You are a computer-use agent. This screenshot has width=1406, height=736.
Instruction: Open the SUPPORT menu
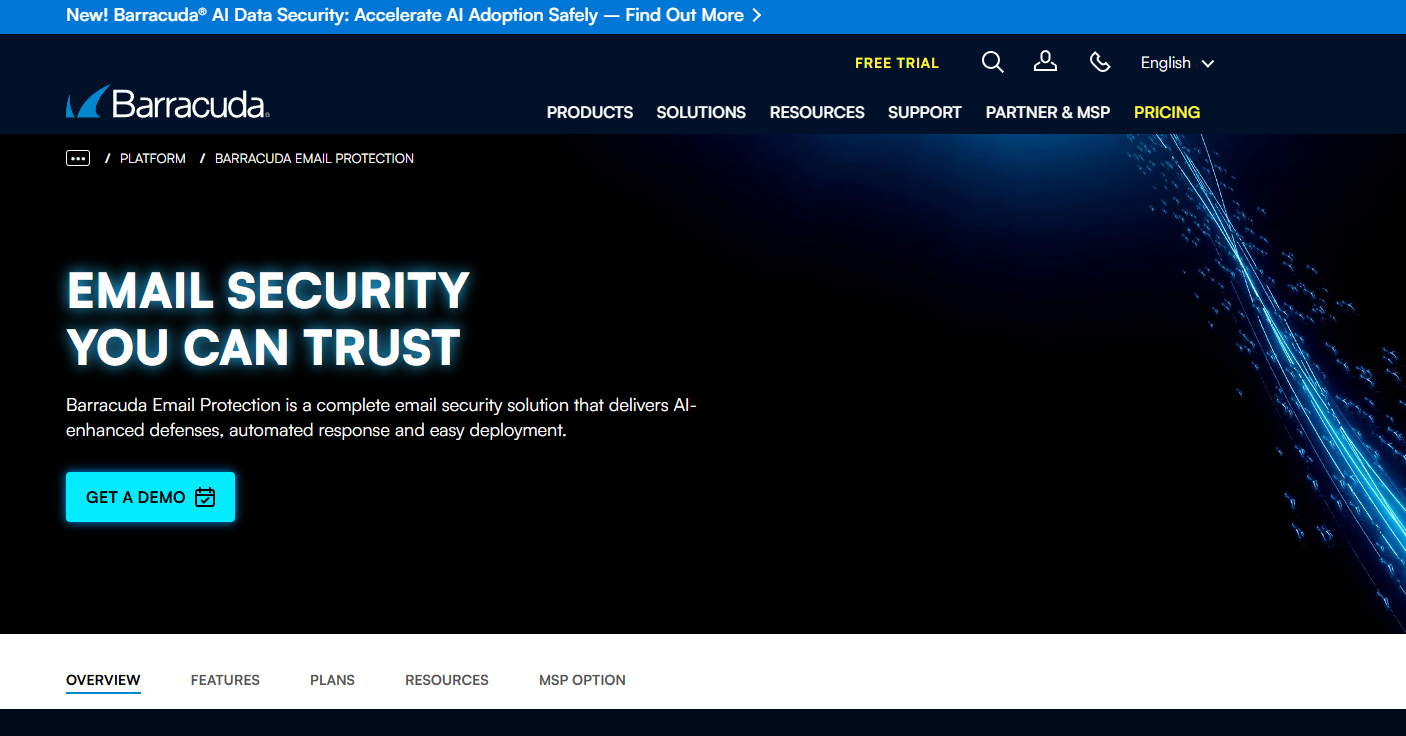tap(925, 112)
